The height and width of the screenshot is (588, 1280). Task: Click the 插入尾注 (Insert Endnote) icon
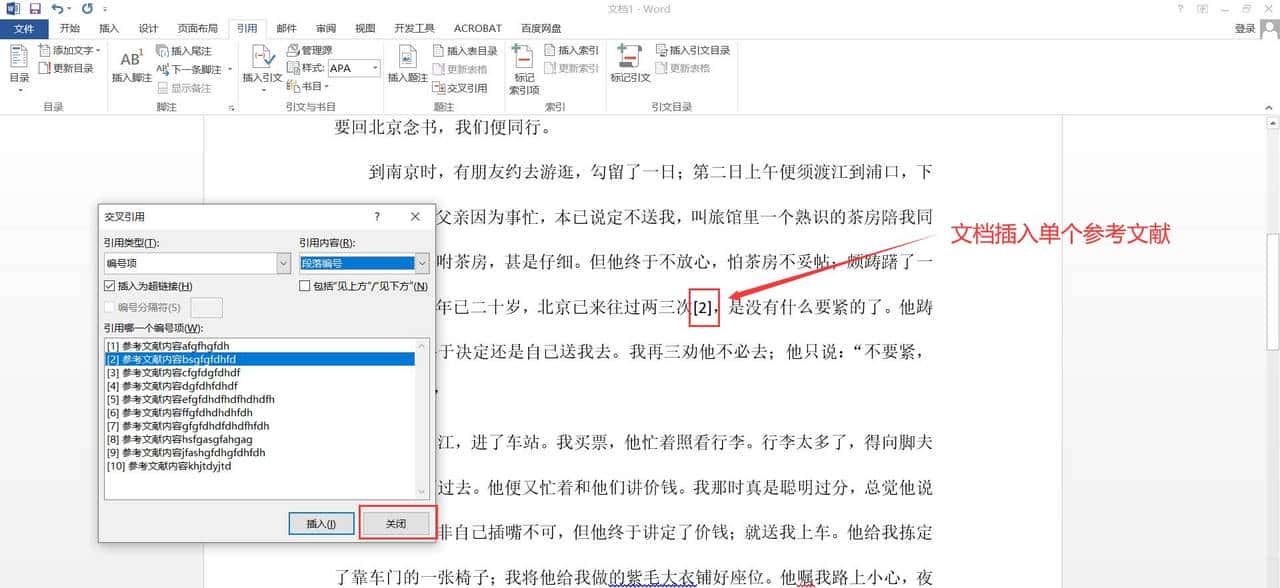tap(186, 49)
